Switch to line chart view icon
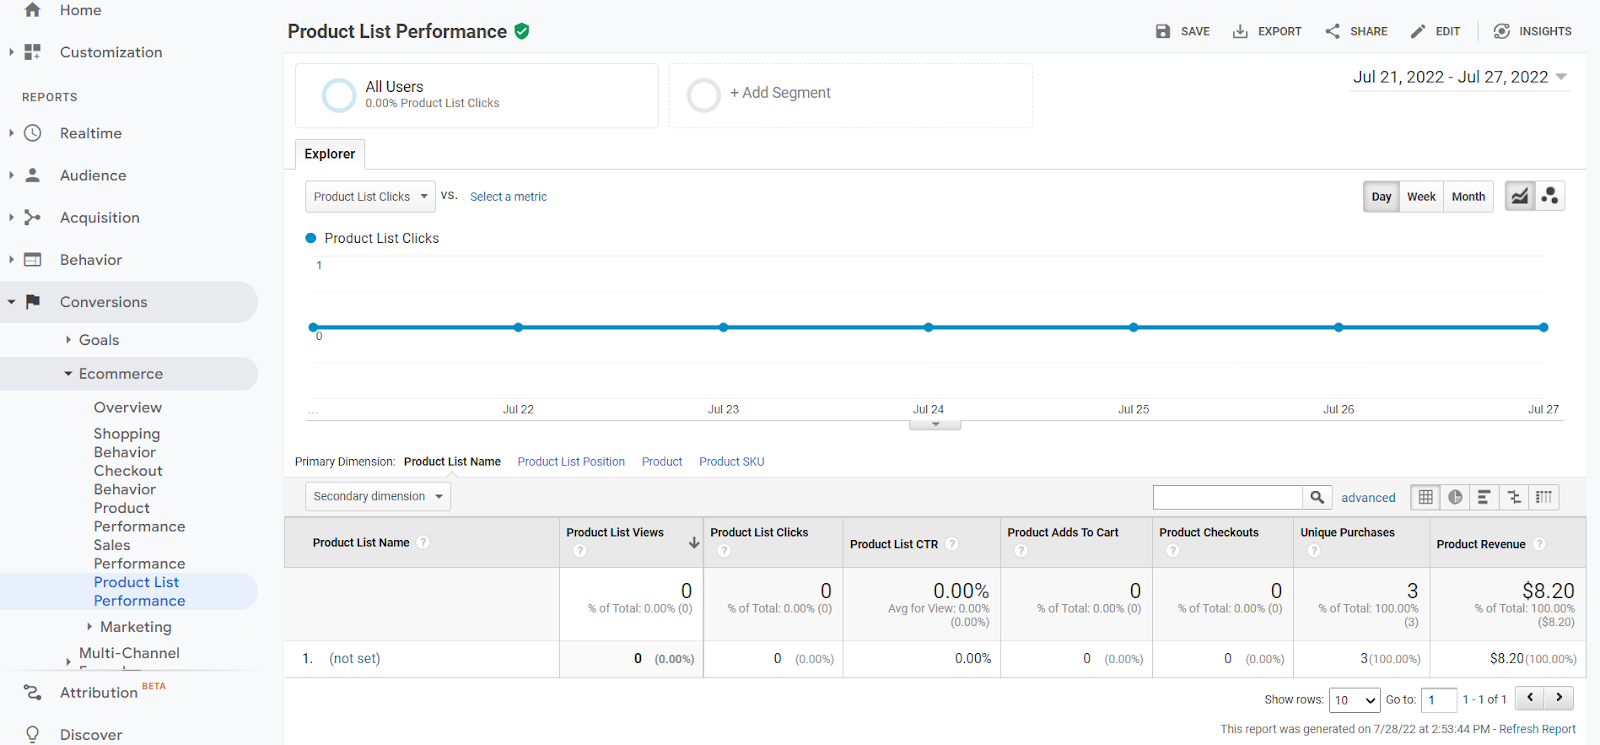Viewport: 1600px width, 745px height. (x=1519, y=196)
